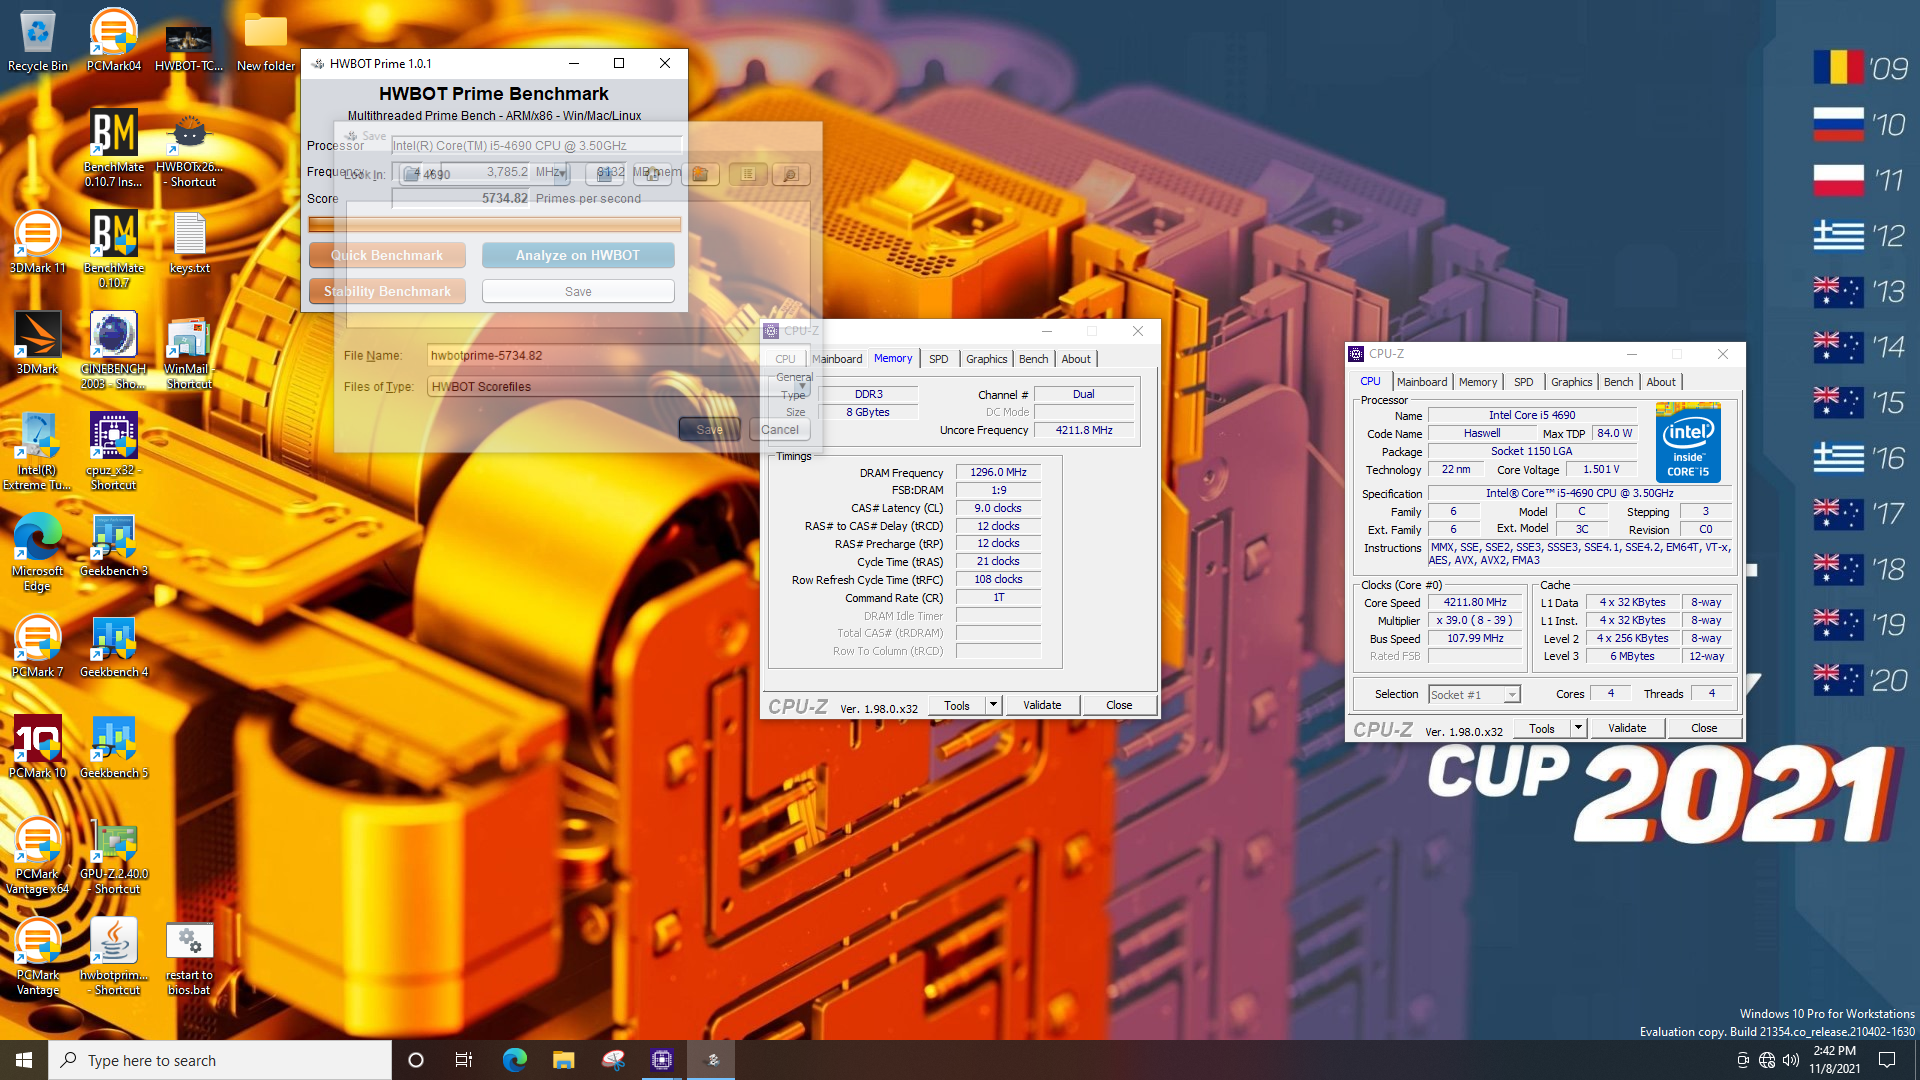Switch to SPD tab in Memory CPU-Z window
This screenshot has height=1080, width=1920.
tap(938, 359)
